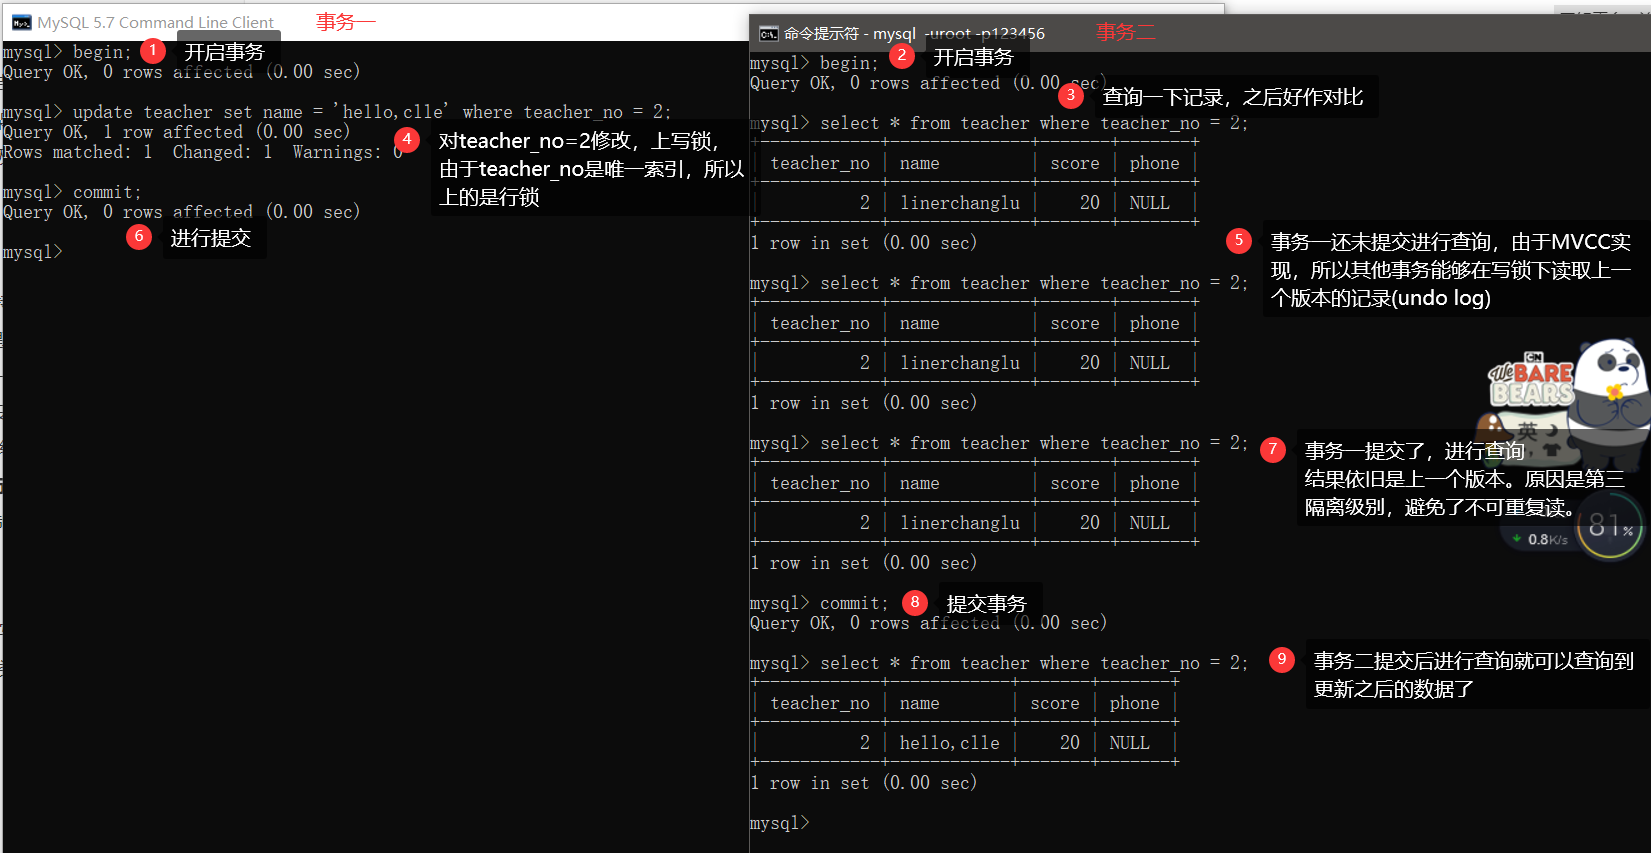Click the 0.8K/s network speed indicator
Viewport: 1651px width, 853px height.
pos(1540,539)
